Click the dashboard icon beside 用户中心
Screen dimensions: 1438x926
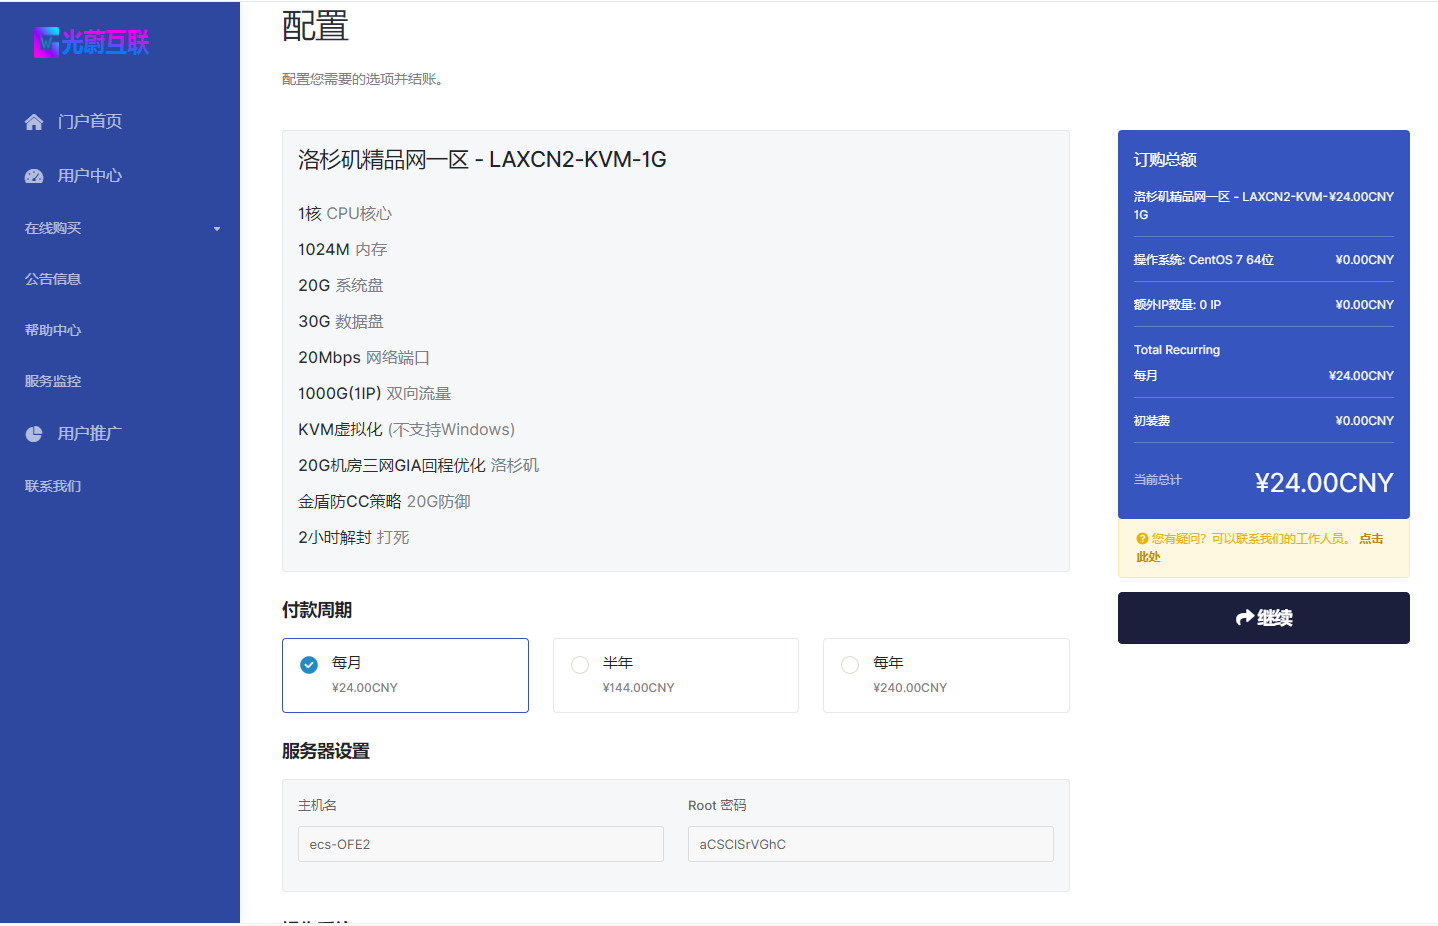click(34, 176)
